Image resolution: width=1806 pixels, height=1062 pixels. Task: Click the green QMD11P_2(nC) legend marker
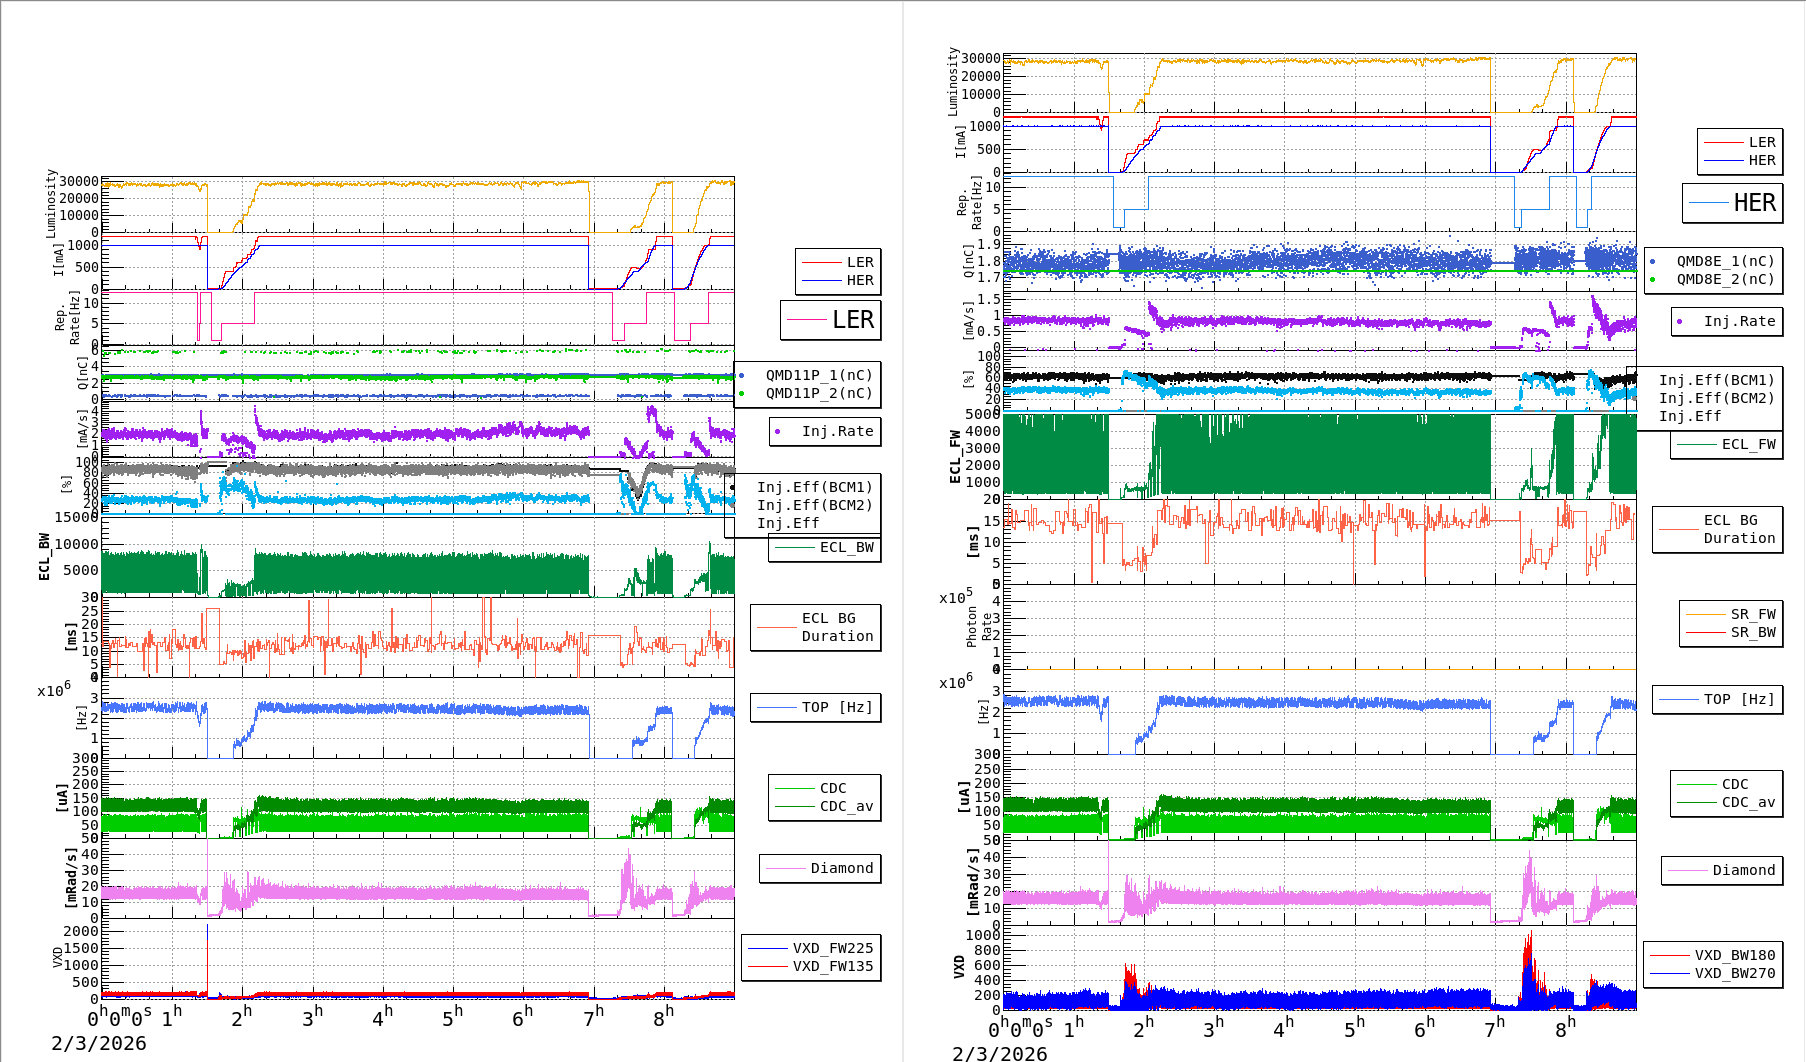pyautogui.click(x=741, y=394)
